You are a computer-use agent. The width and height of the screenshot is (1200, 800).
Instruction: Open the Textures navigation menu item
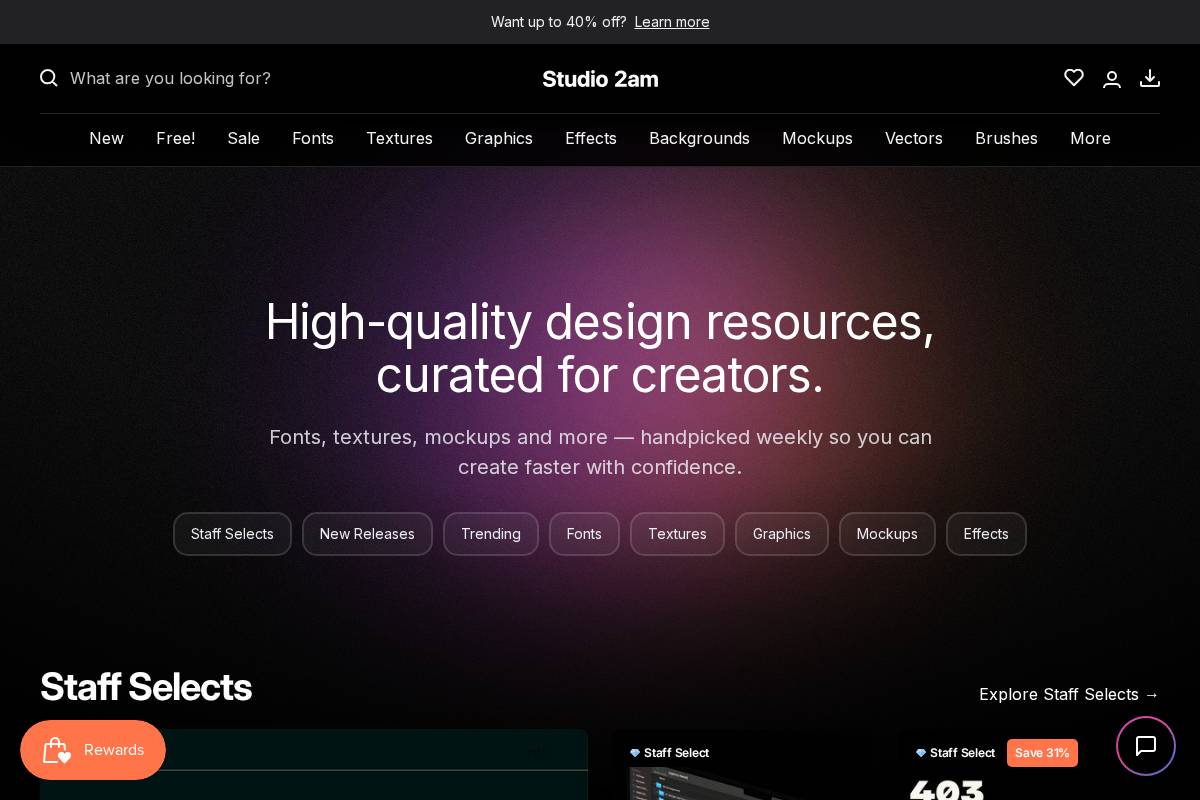(x=399, y=138)
